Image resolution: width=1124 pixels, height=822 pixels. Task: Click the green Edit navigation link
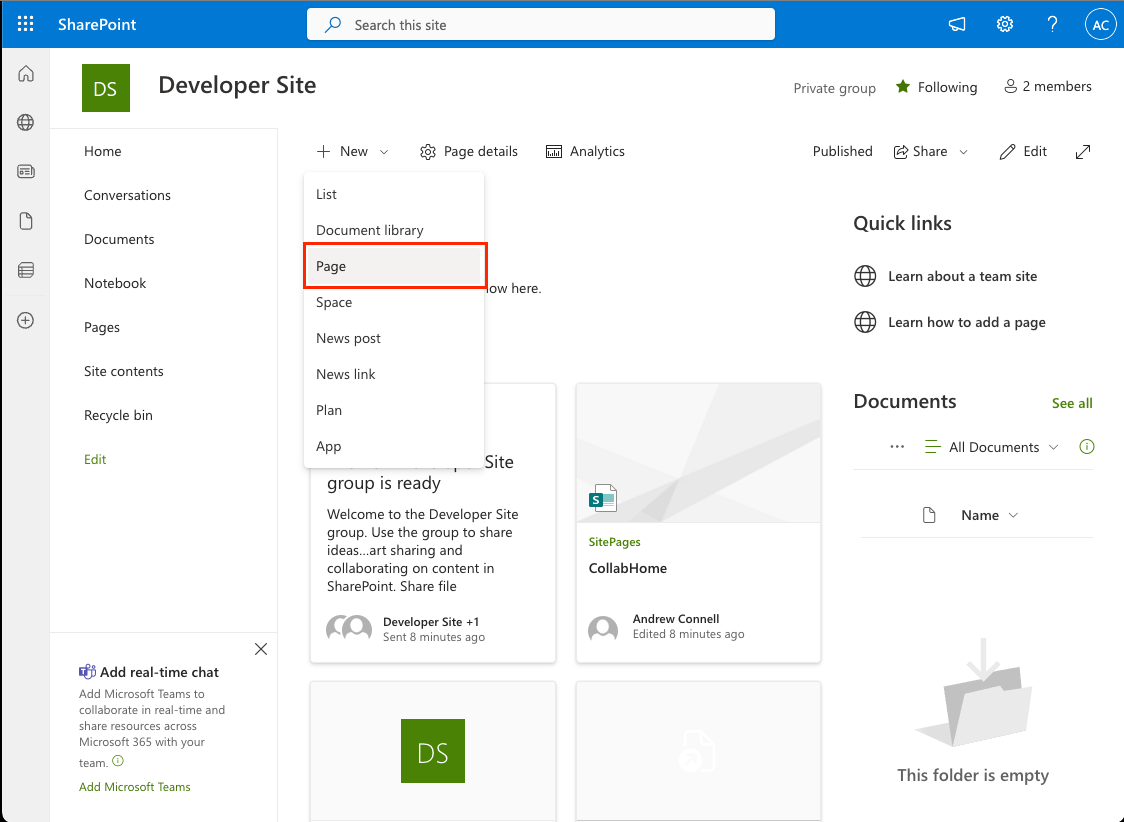[95, 459]
